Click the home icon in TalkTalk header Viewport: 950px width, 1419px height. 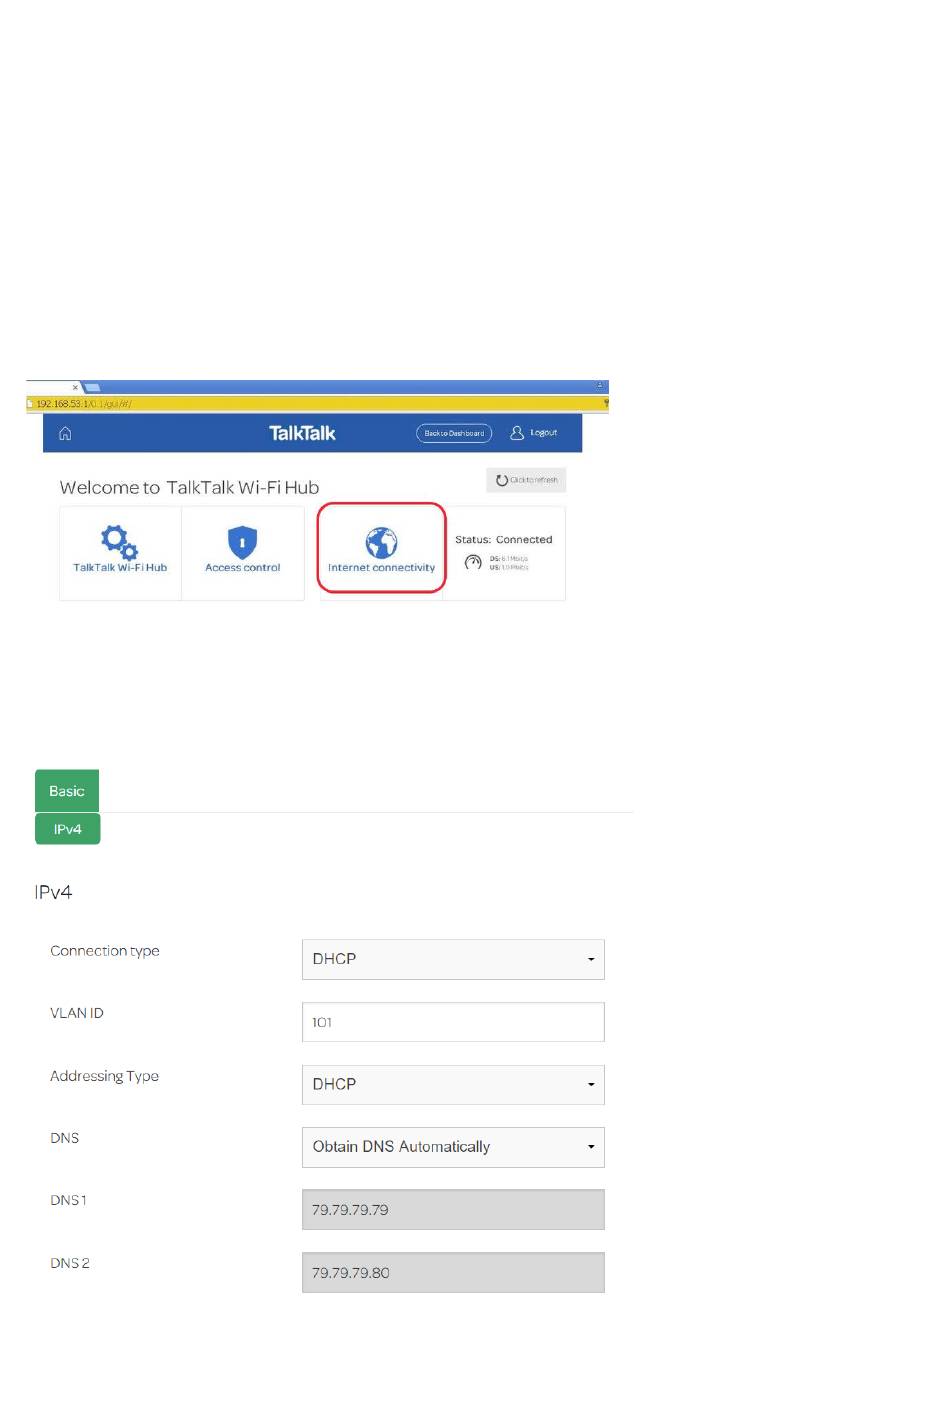[65, 433]
